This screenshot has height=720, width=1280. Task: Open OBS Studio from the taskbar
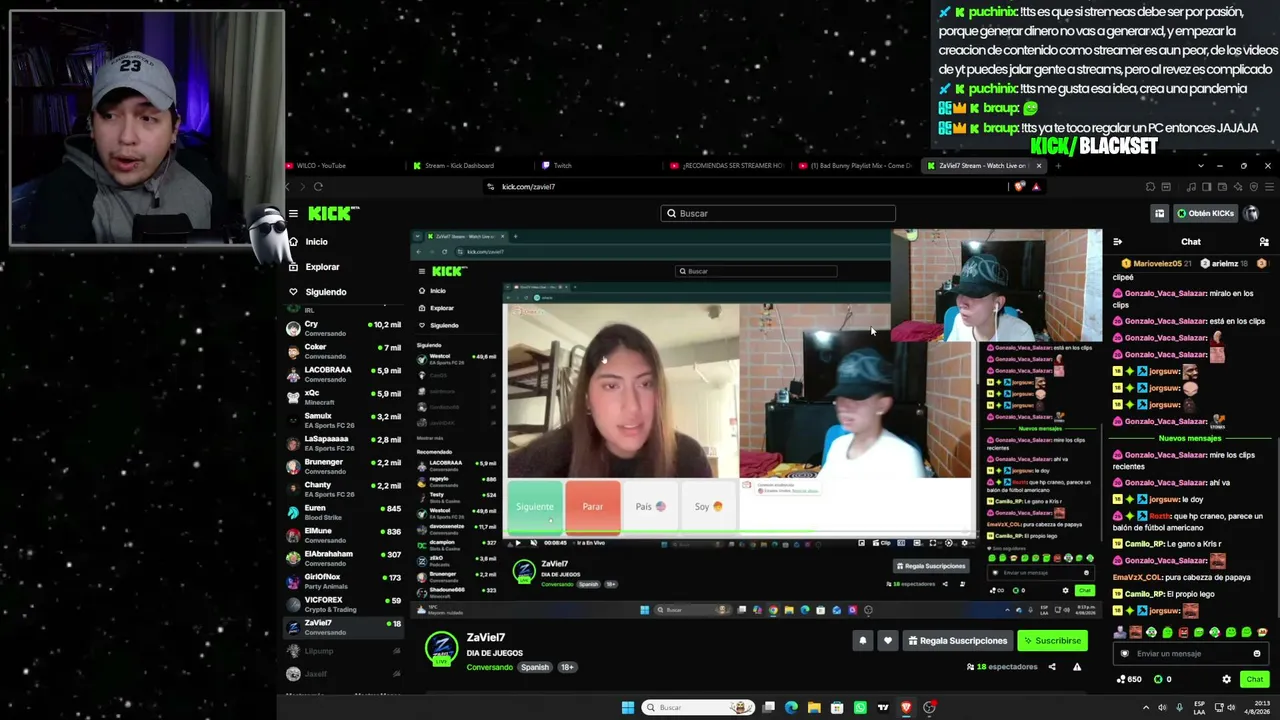929,708
